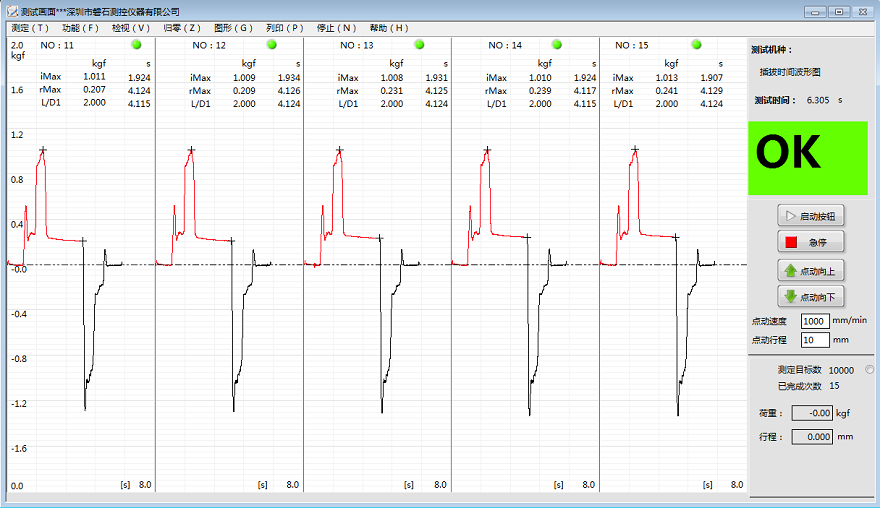Image resolution: width=880 pixels, height=508 pixels.
Task: Click the 点动向上 jog up button
Action: tap(810, 271)
